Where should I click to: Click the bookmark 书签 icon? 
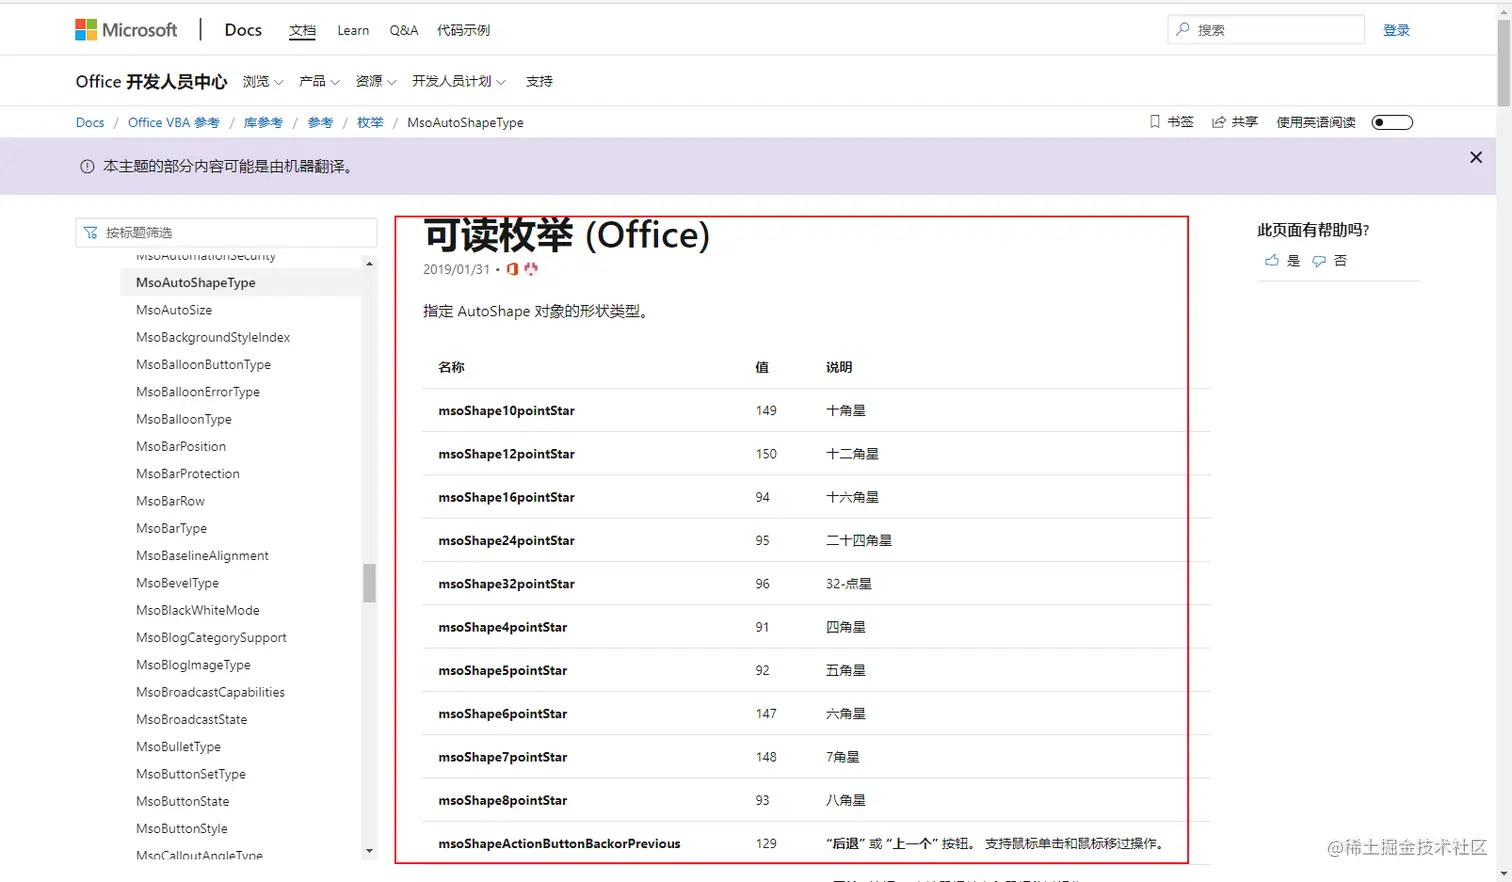point(1155,122)
